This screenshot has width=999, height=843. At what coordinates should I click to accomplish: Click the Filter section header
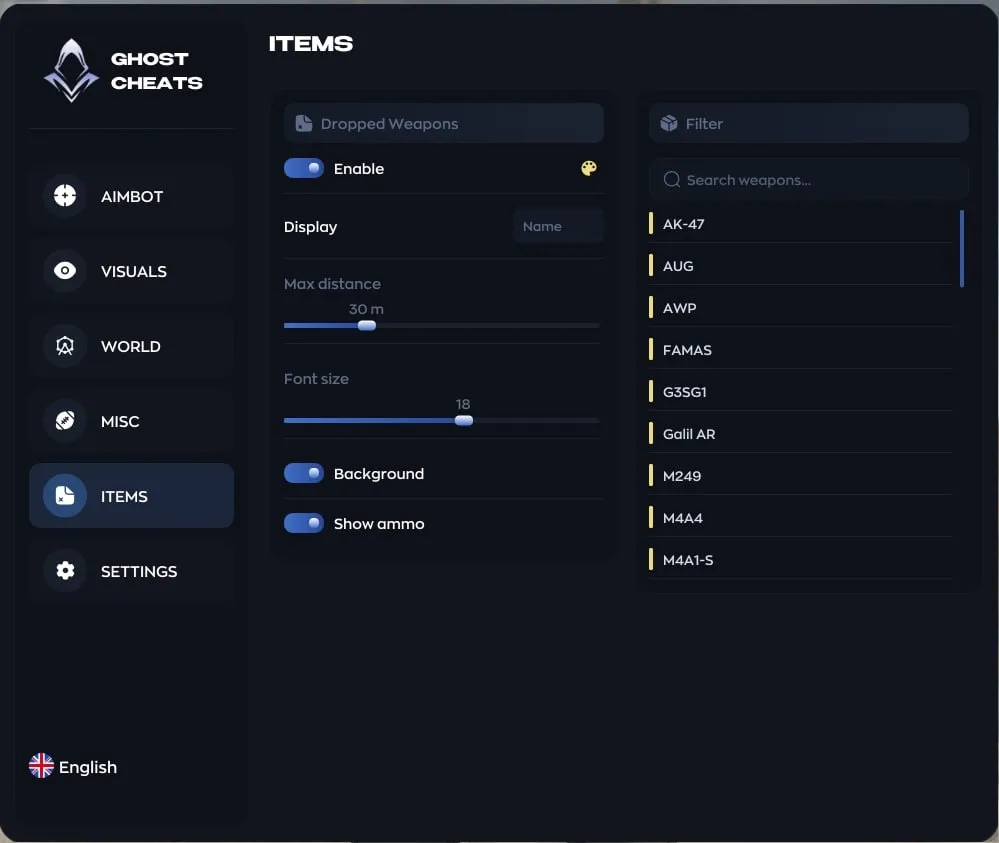tap(809, 123)
